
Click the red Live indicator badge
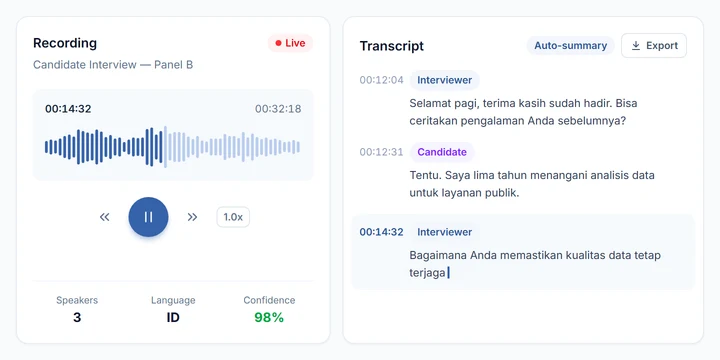290,43
